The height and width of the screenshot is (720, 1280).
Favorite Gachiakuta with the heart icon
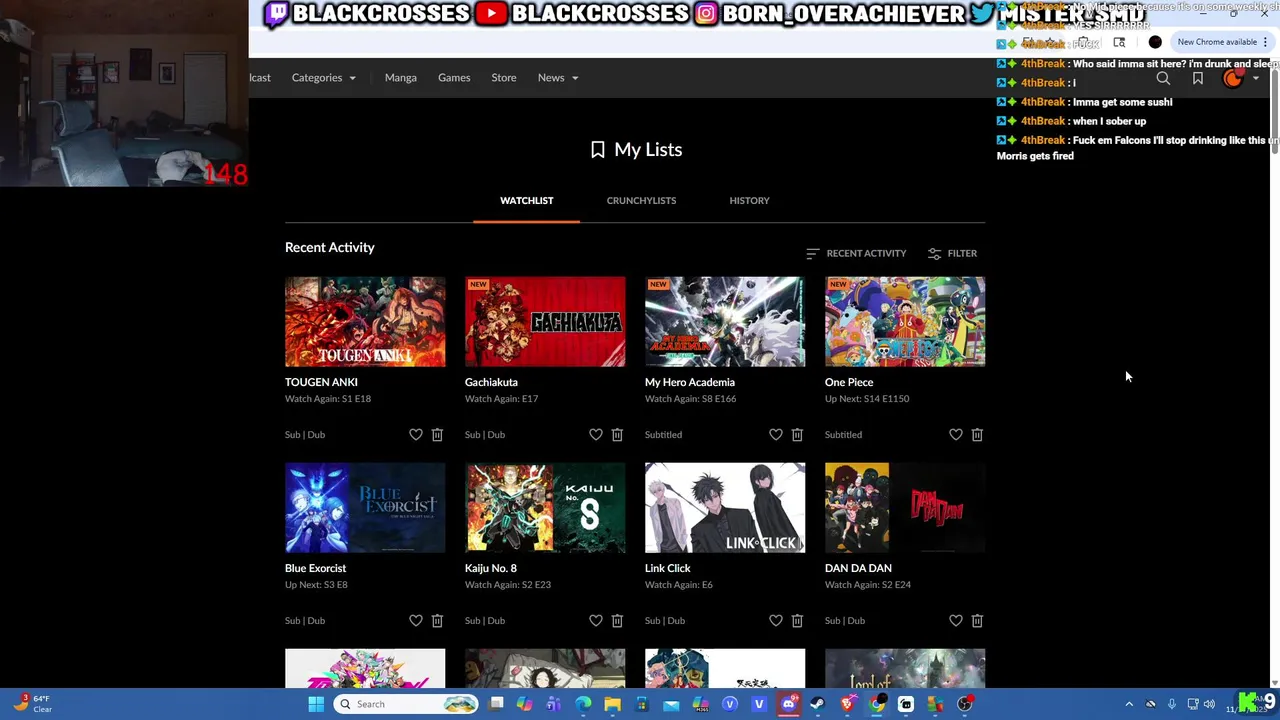tap(596, 435)
